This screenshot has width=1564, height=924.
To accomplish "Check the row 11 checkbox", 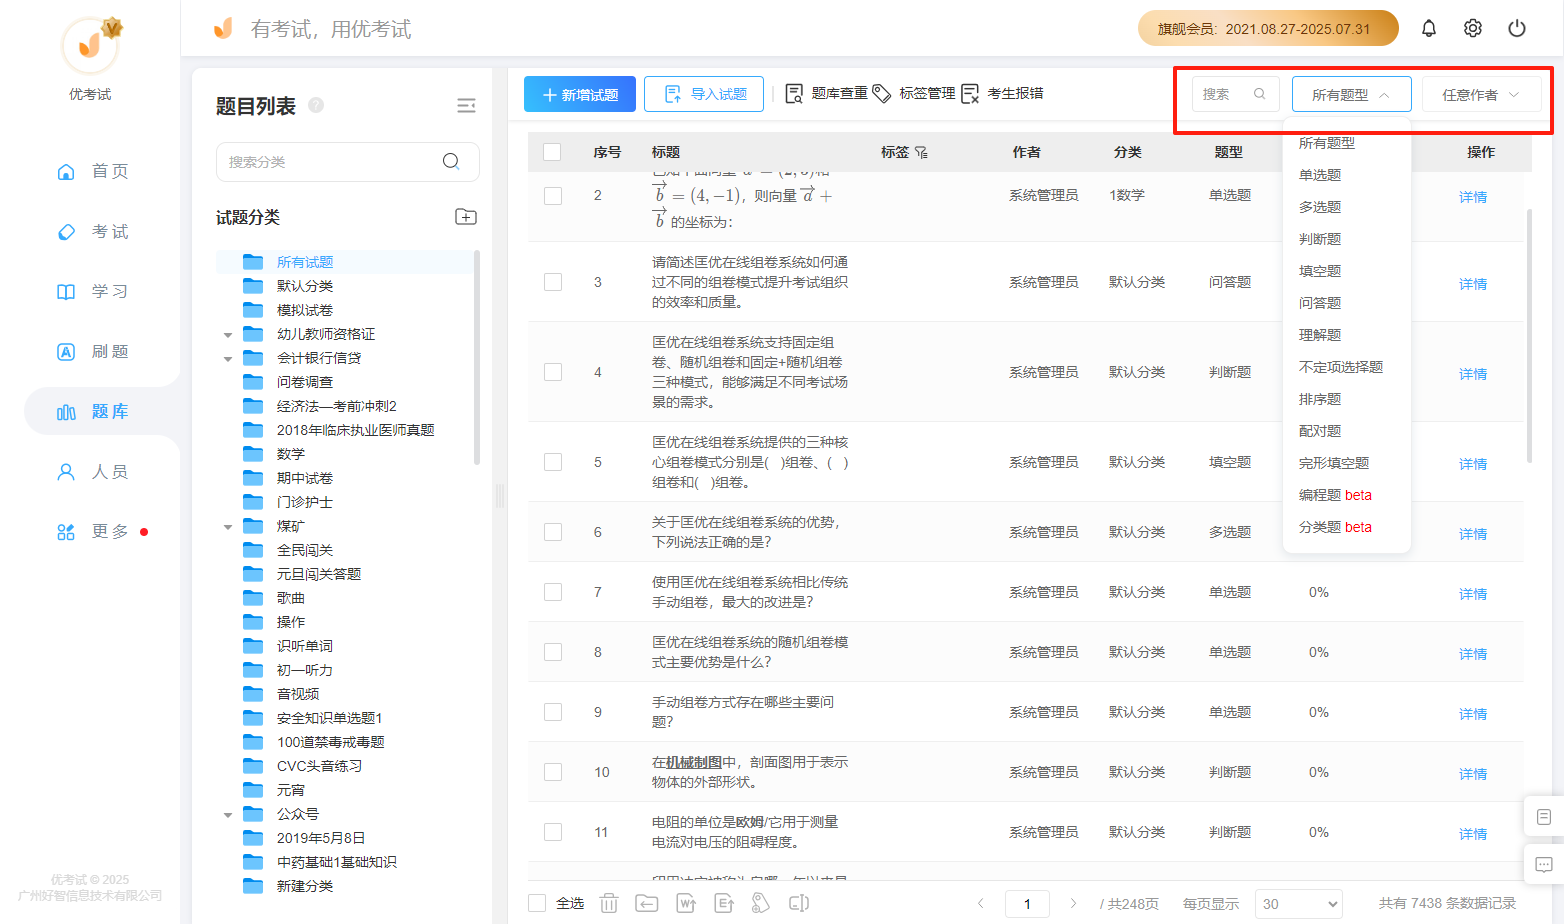I will (553, 832).
